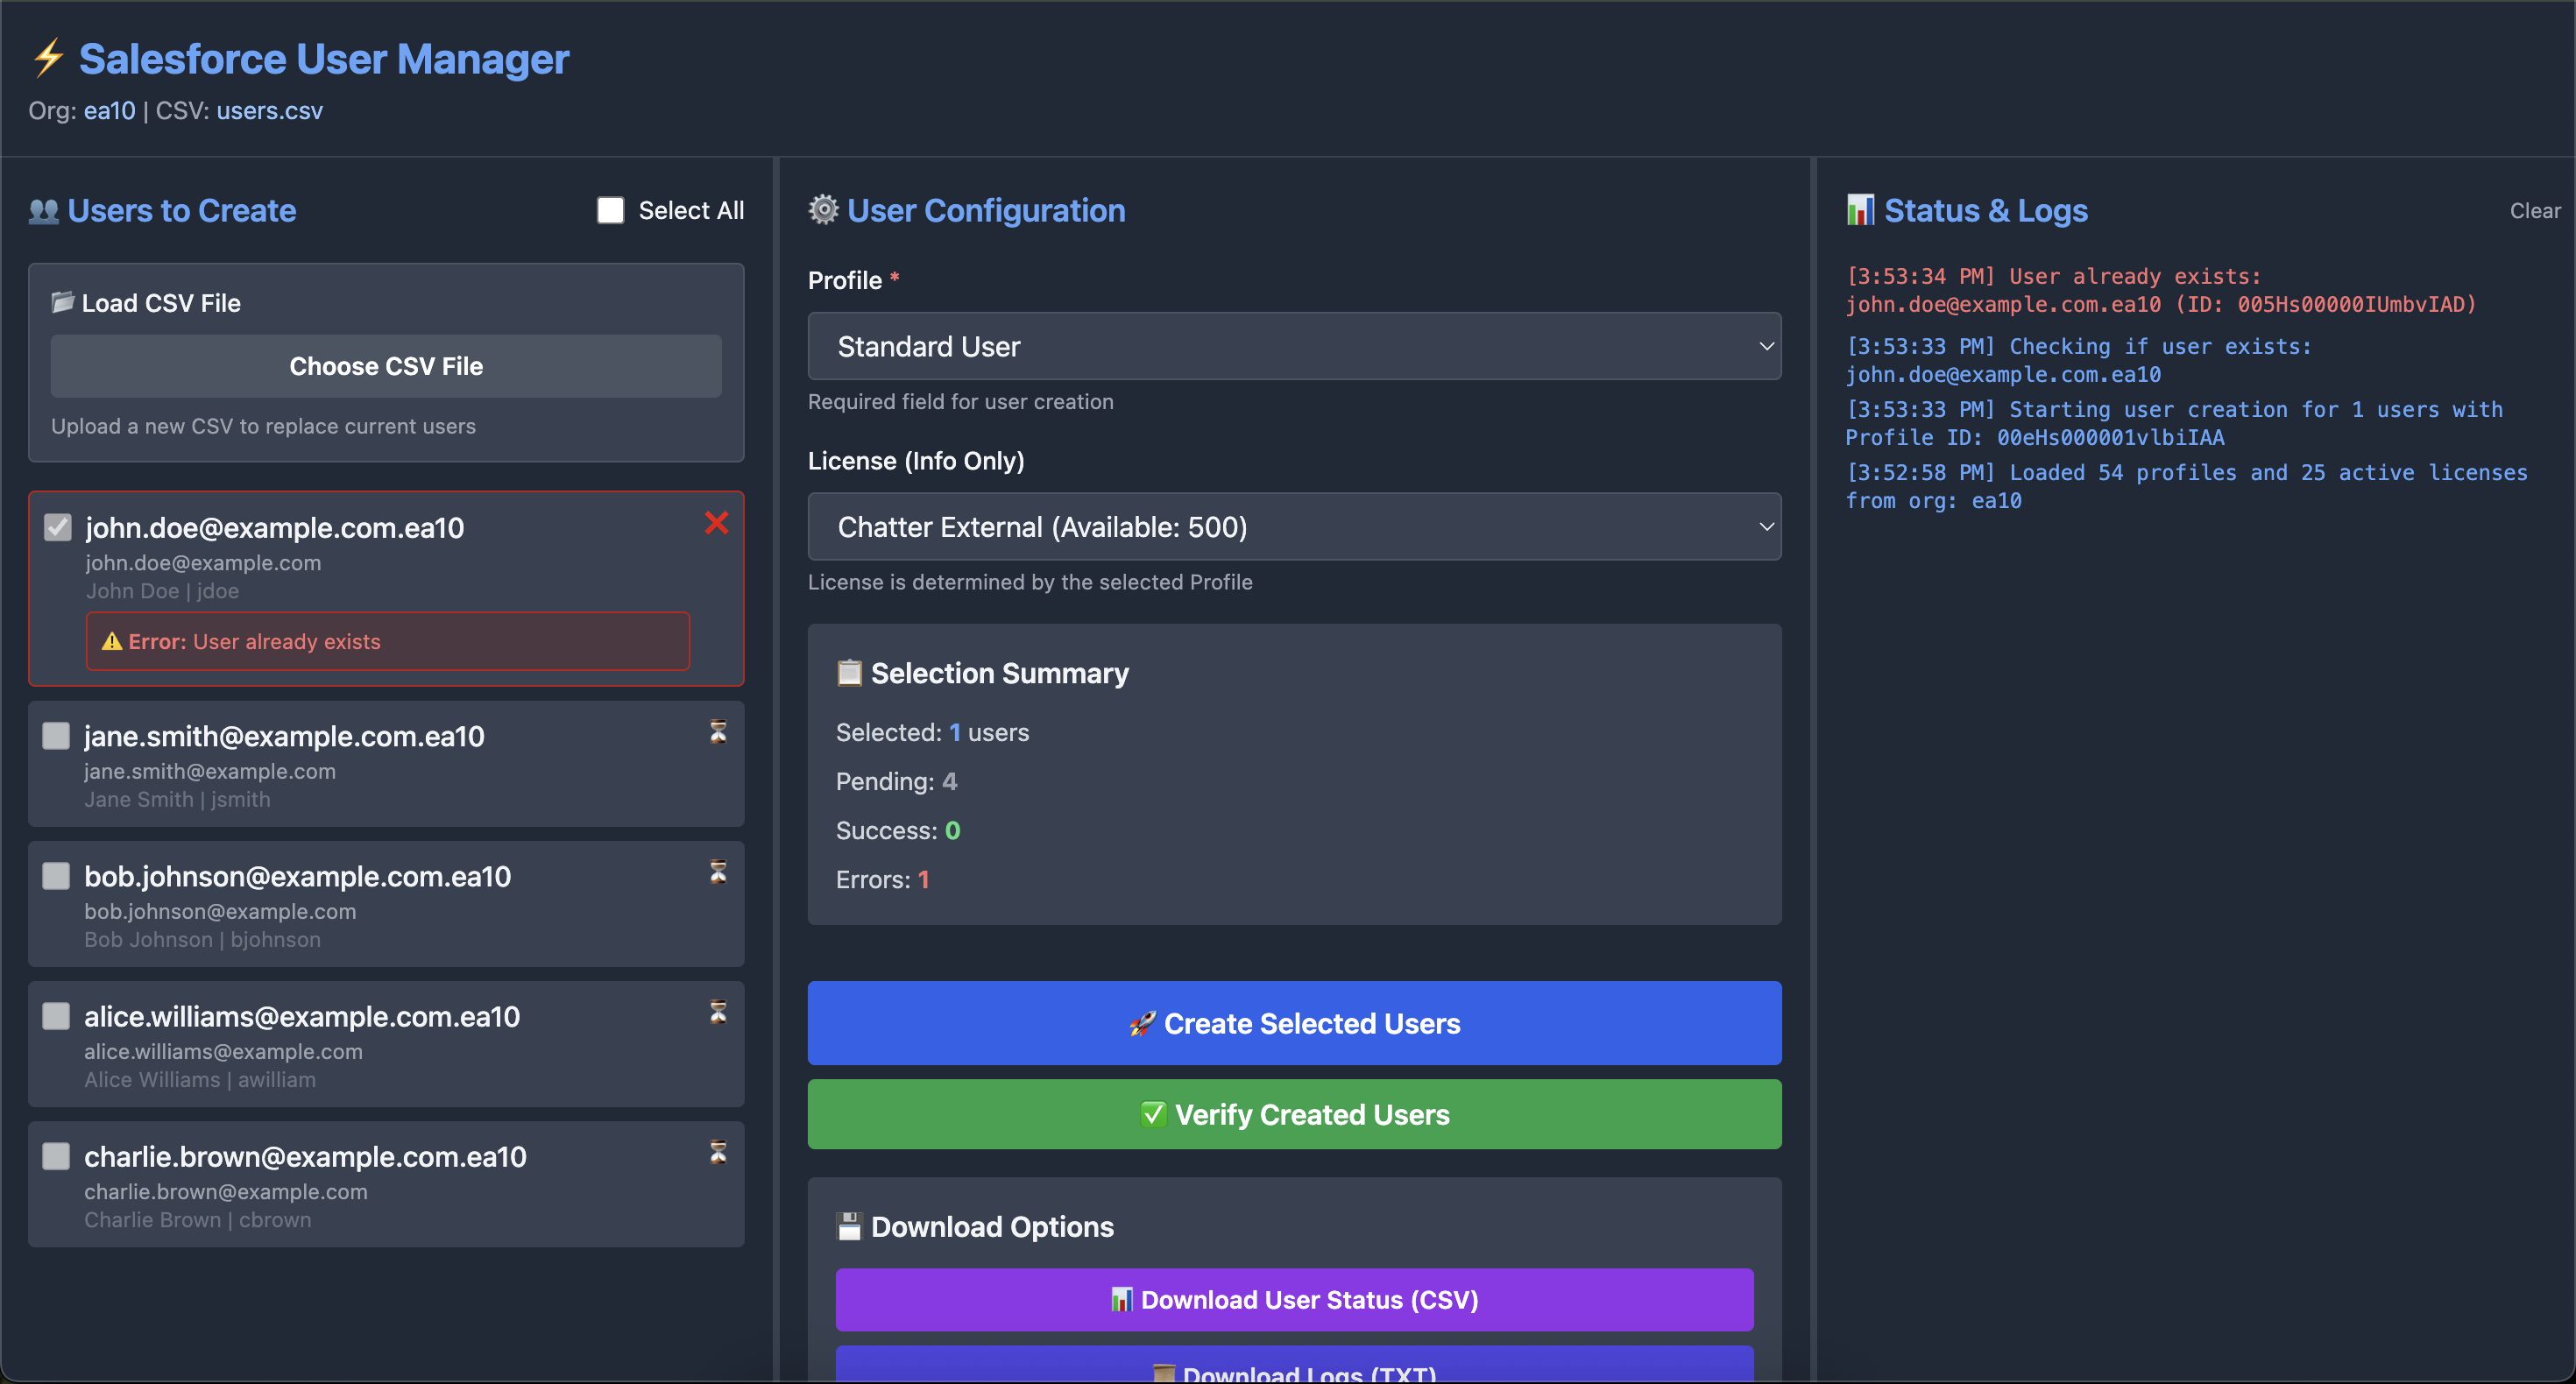Click hourglass icon on alice.williams row
This screenshot has width=2576, height=1384.
(x=718, y=1012)
